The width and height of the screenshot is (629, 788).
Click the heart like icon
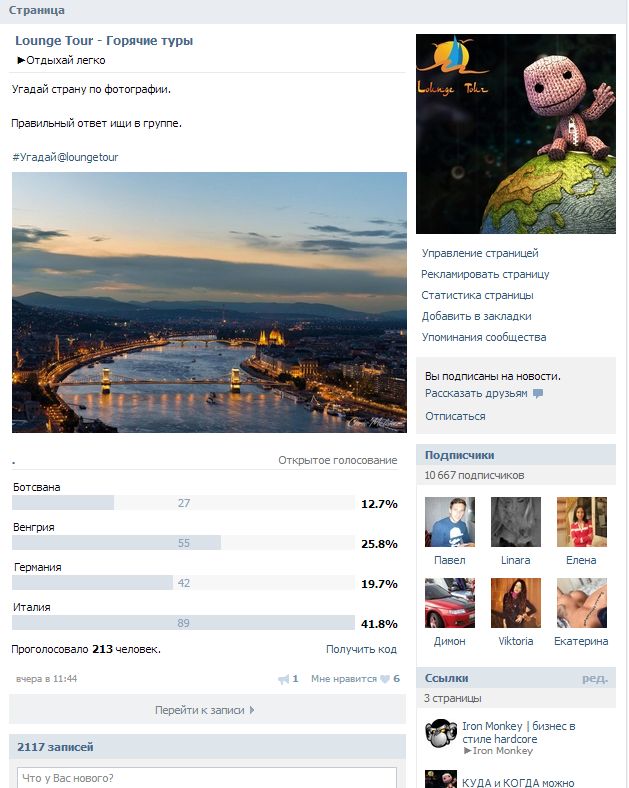tap(385, 679)
